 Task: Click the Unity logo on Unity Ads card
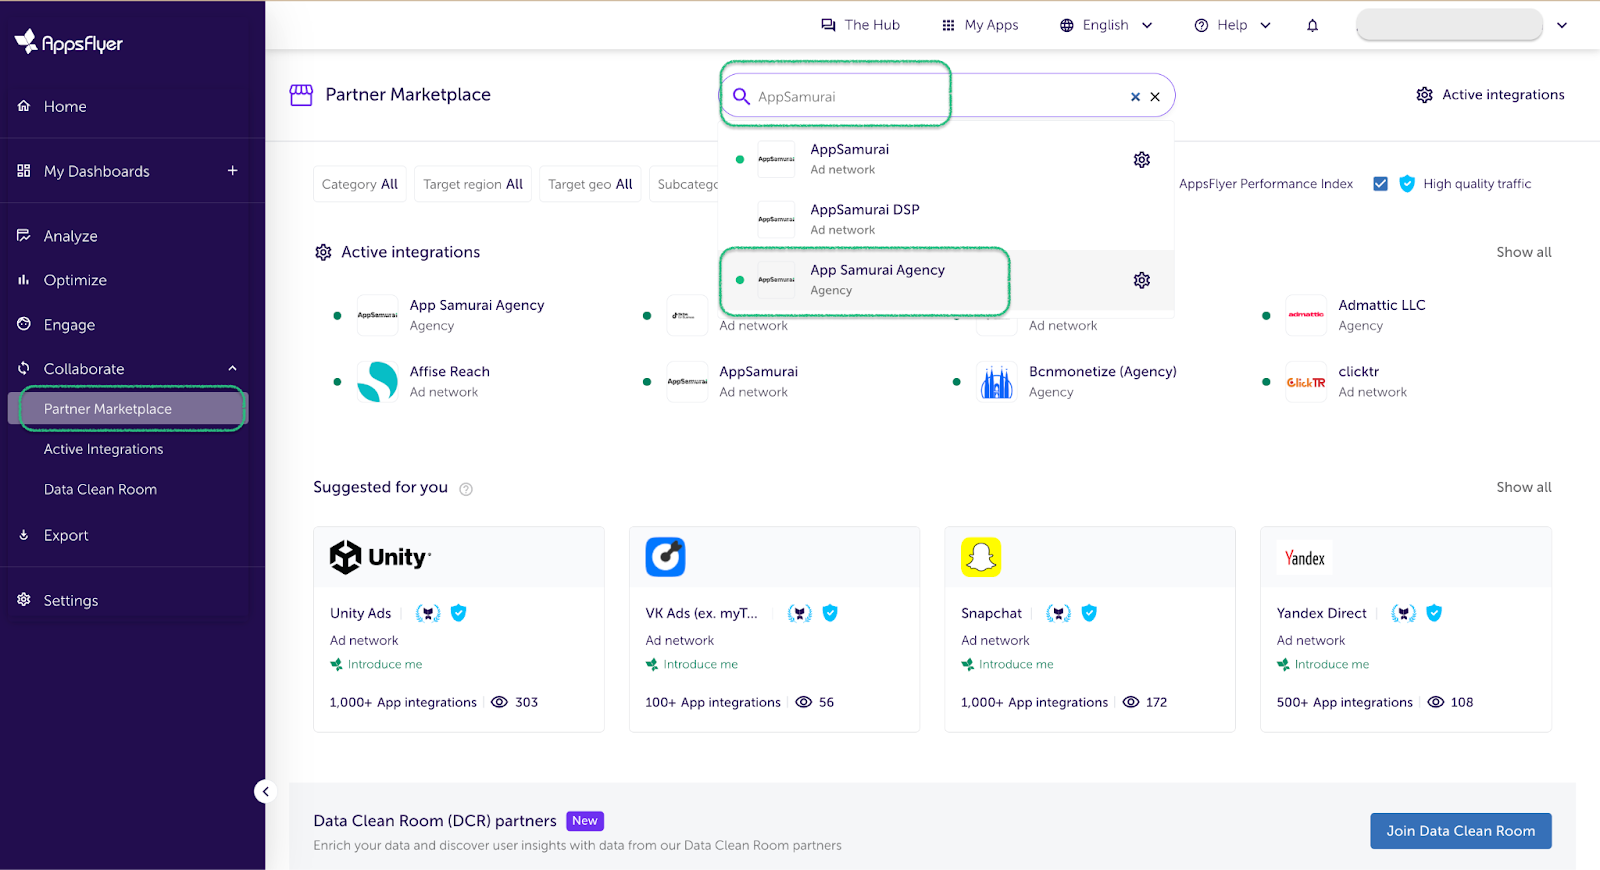[381, 557]
